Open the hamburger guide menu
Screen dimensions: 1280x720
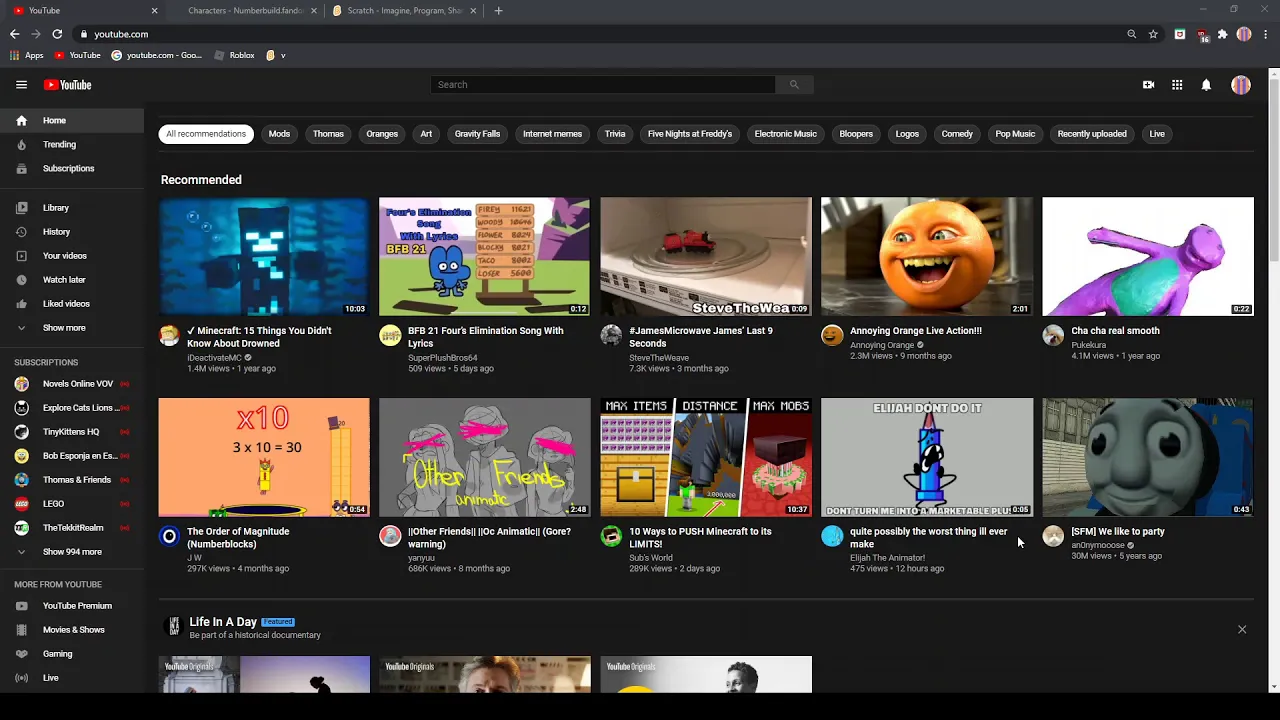click(x=21, y=85)
